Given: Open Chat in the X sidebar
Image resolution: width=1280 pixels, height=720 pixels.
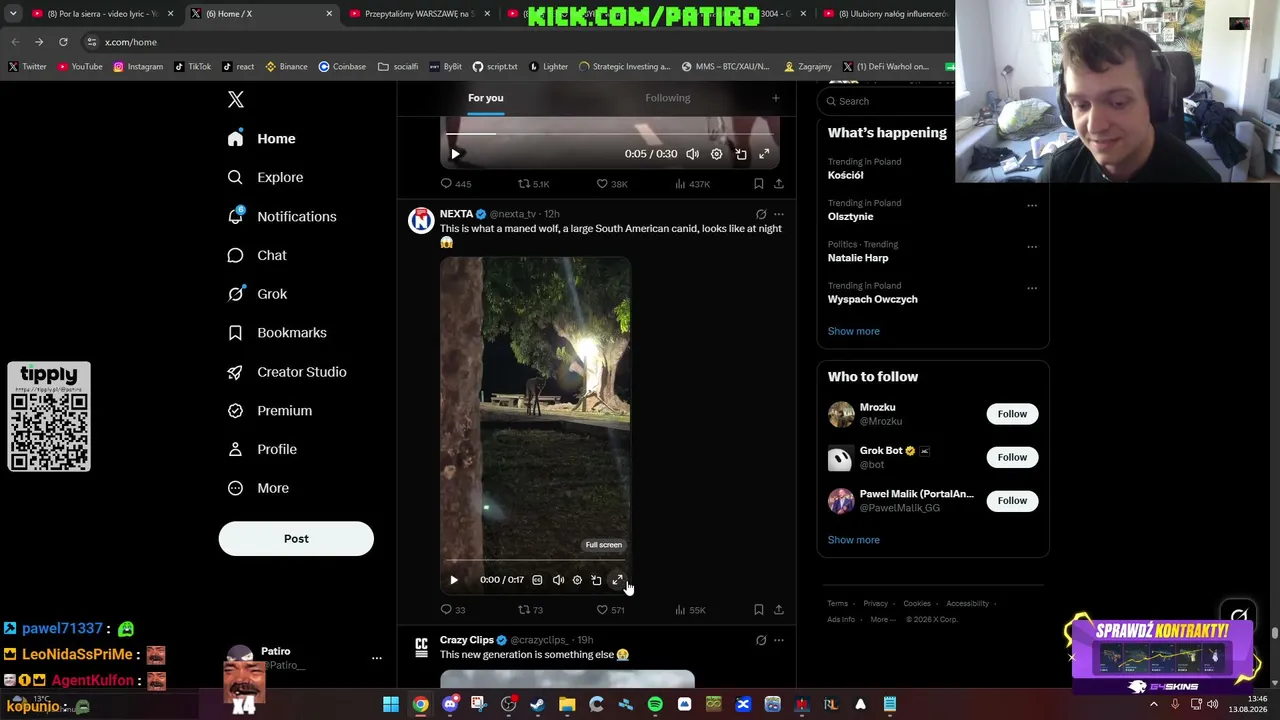Looking at the screenshot, I should coord(257,255).
